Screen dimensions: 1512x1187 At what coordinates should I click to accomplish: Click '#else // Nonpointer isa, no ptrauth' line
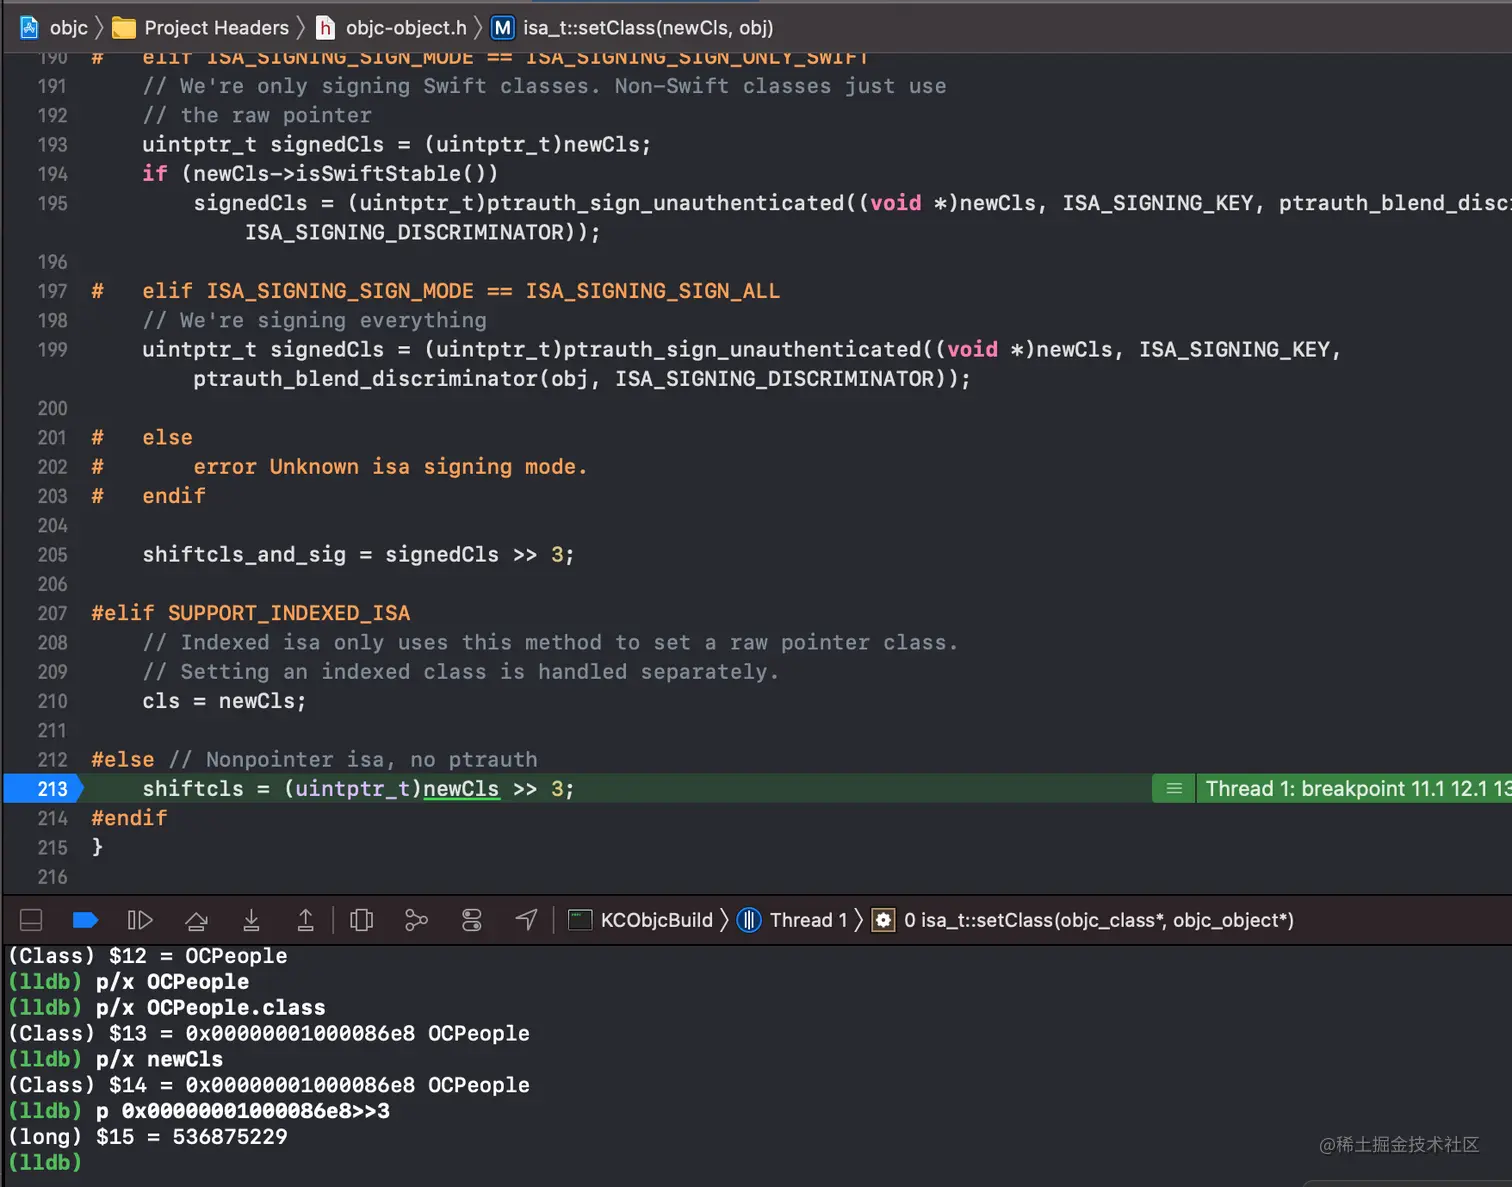click(315, 760)
